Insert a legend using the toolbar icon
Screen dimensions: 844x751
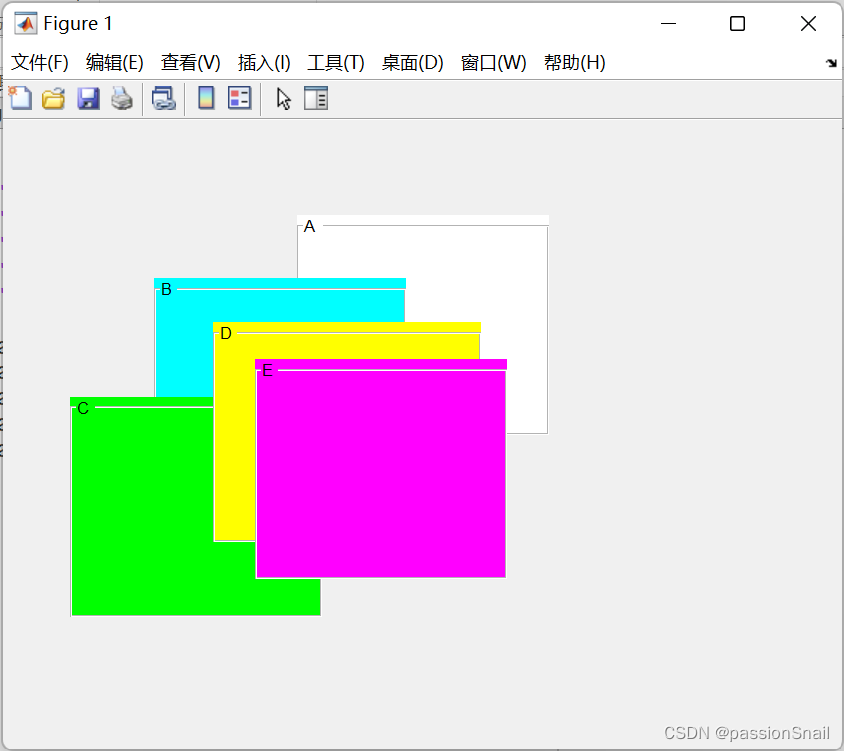click(240, 99)
